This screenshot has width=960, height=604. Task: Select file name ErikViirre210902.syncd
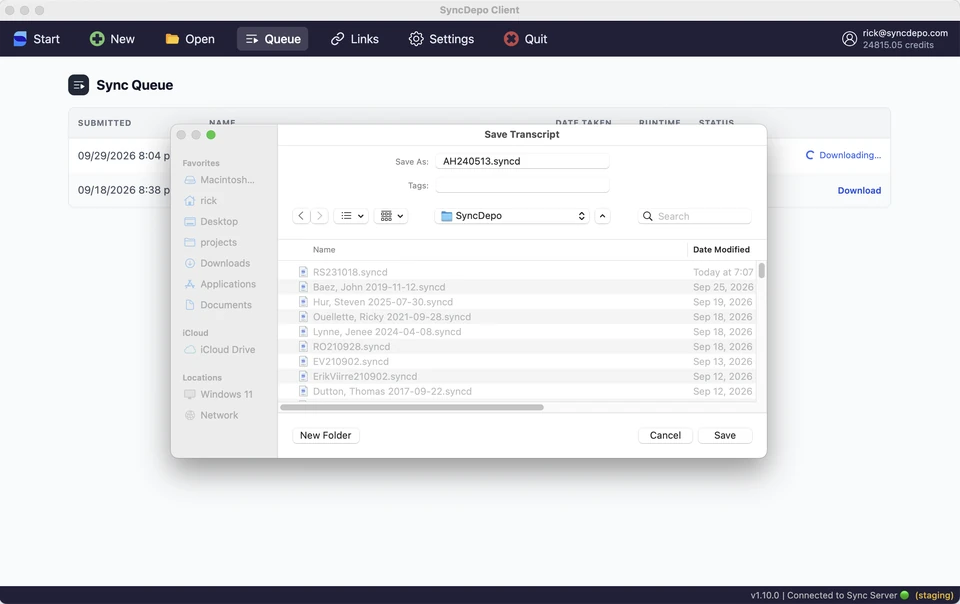365,376
